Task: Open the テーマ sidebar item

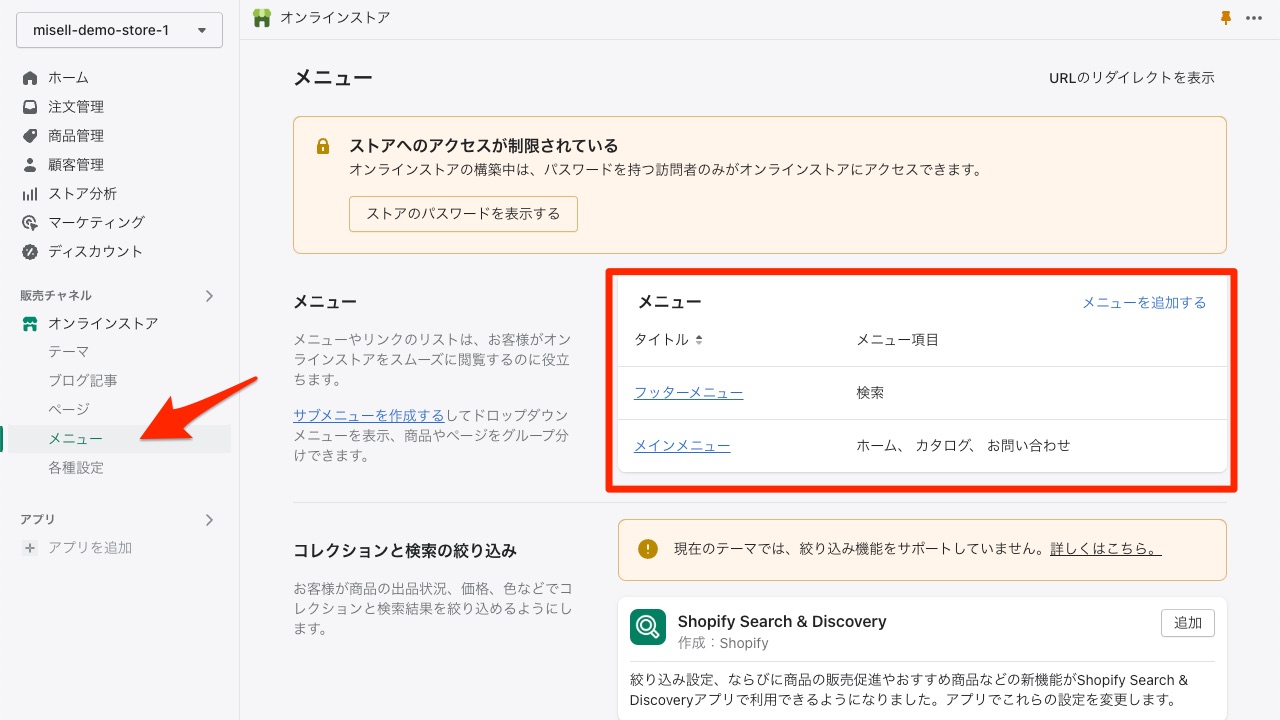Action: (x=69, y=352)
